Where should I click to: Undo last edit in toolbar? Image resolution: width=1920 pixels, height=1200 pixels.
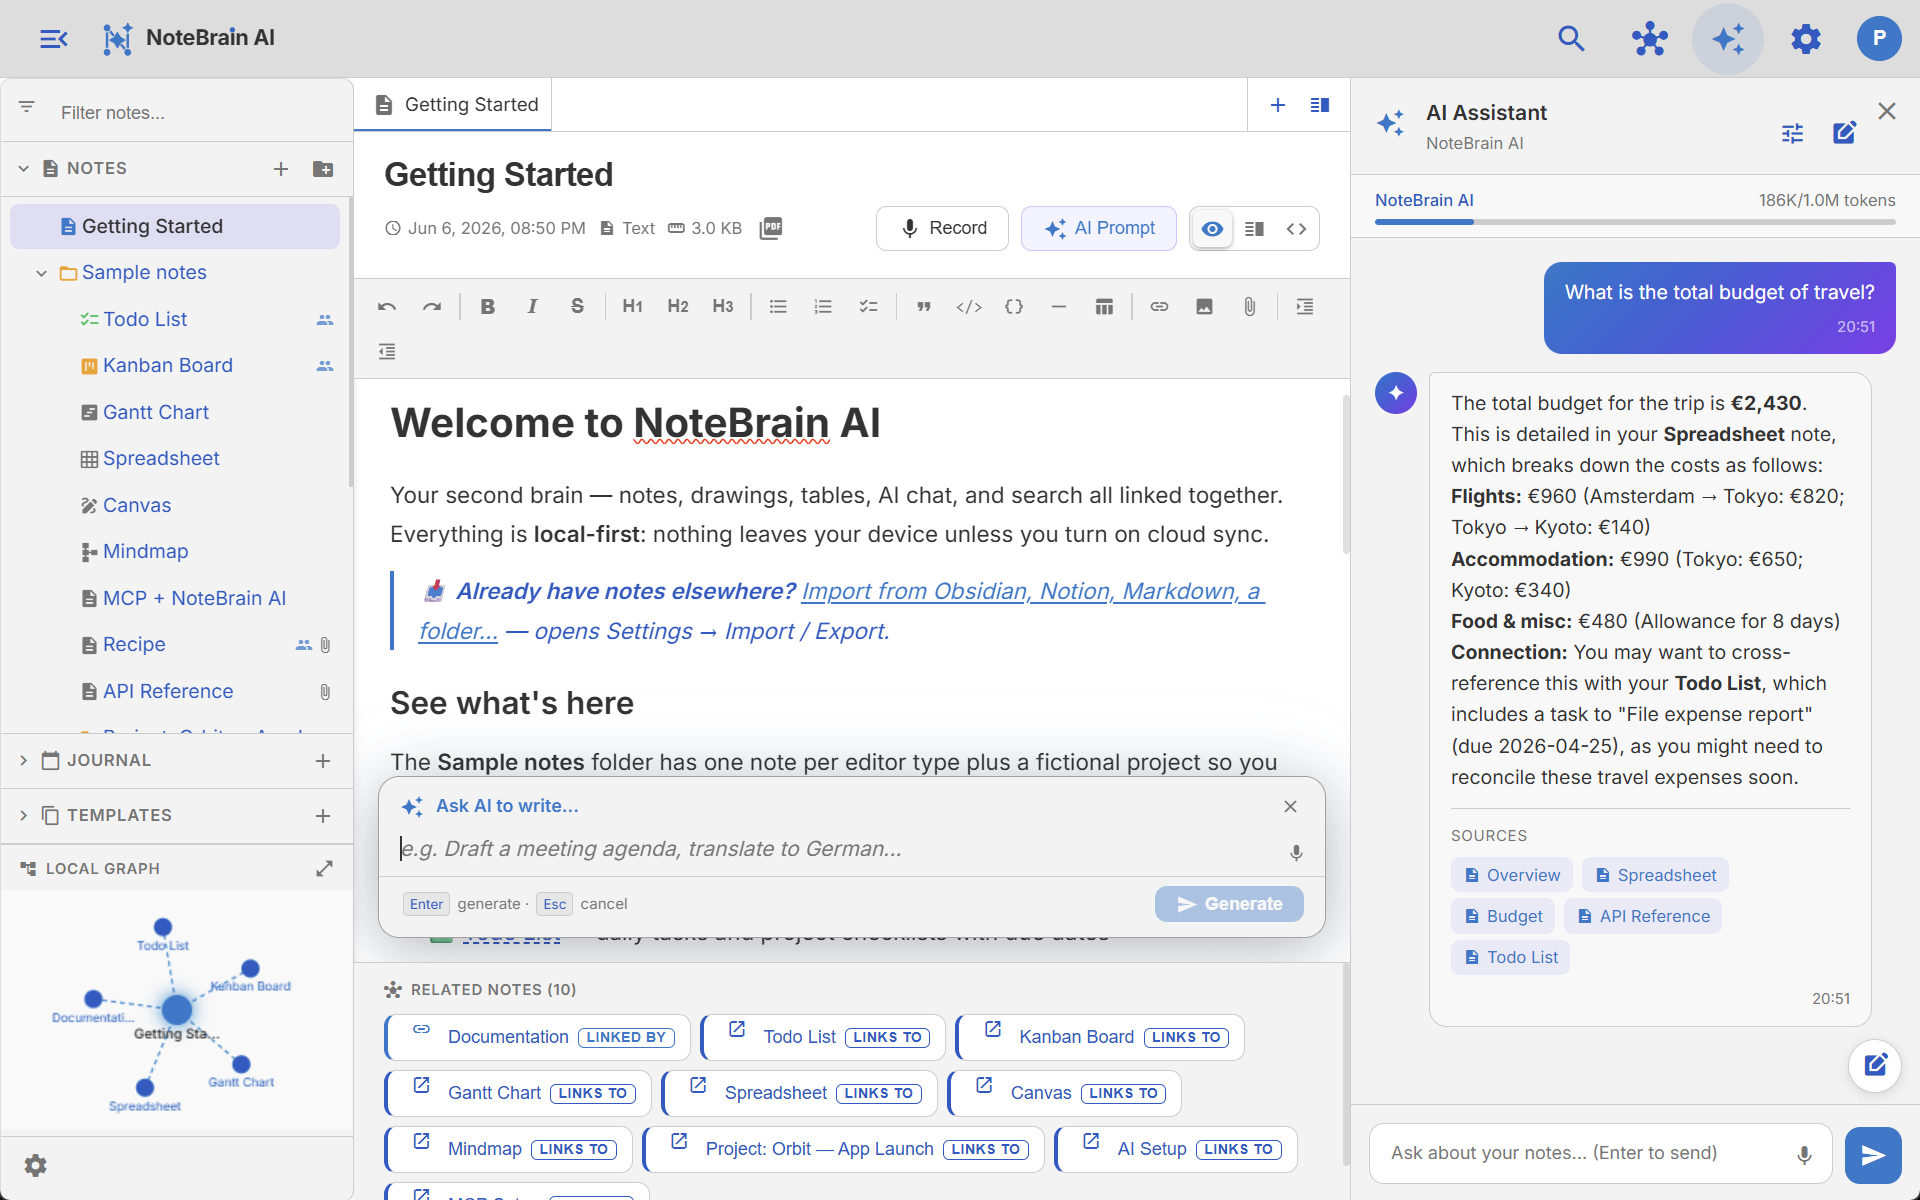[x=387, y=307]
